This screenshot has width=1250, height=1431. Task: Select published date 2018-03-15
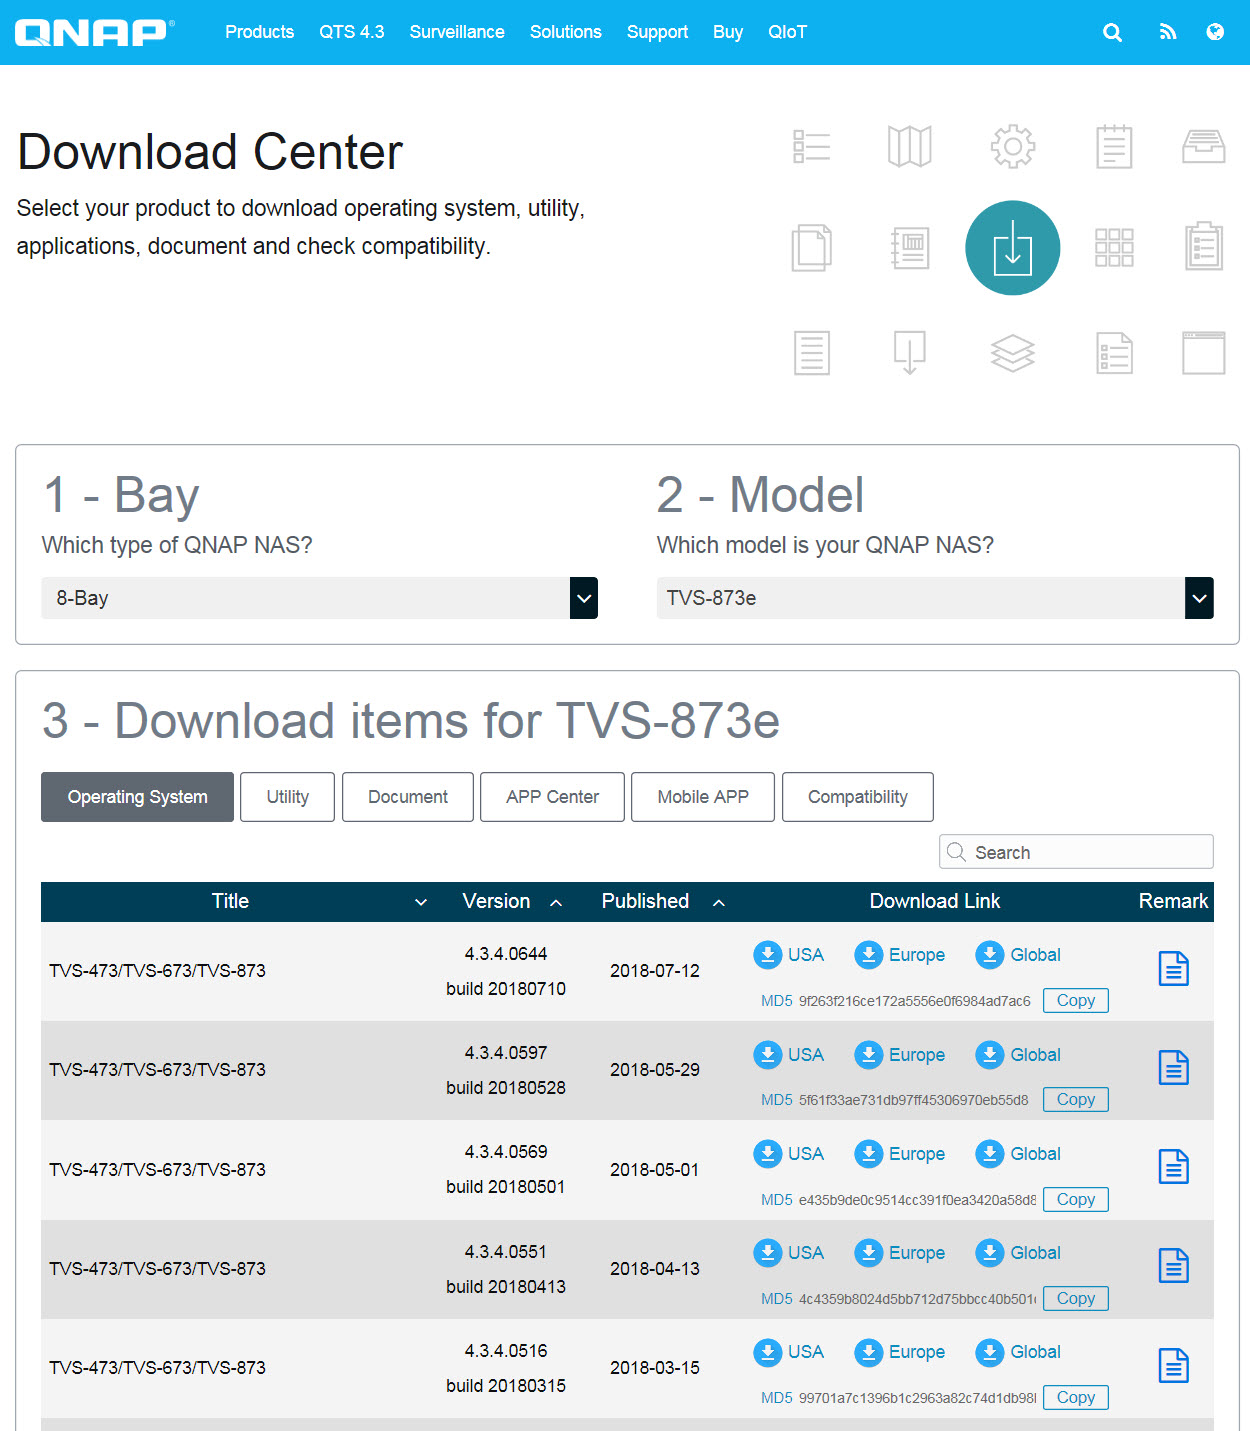click(655, 1368)
